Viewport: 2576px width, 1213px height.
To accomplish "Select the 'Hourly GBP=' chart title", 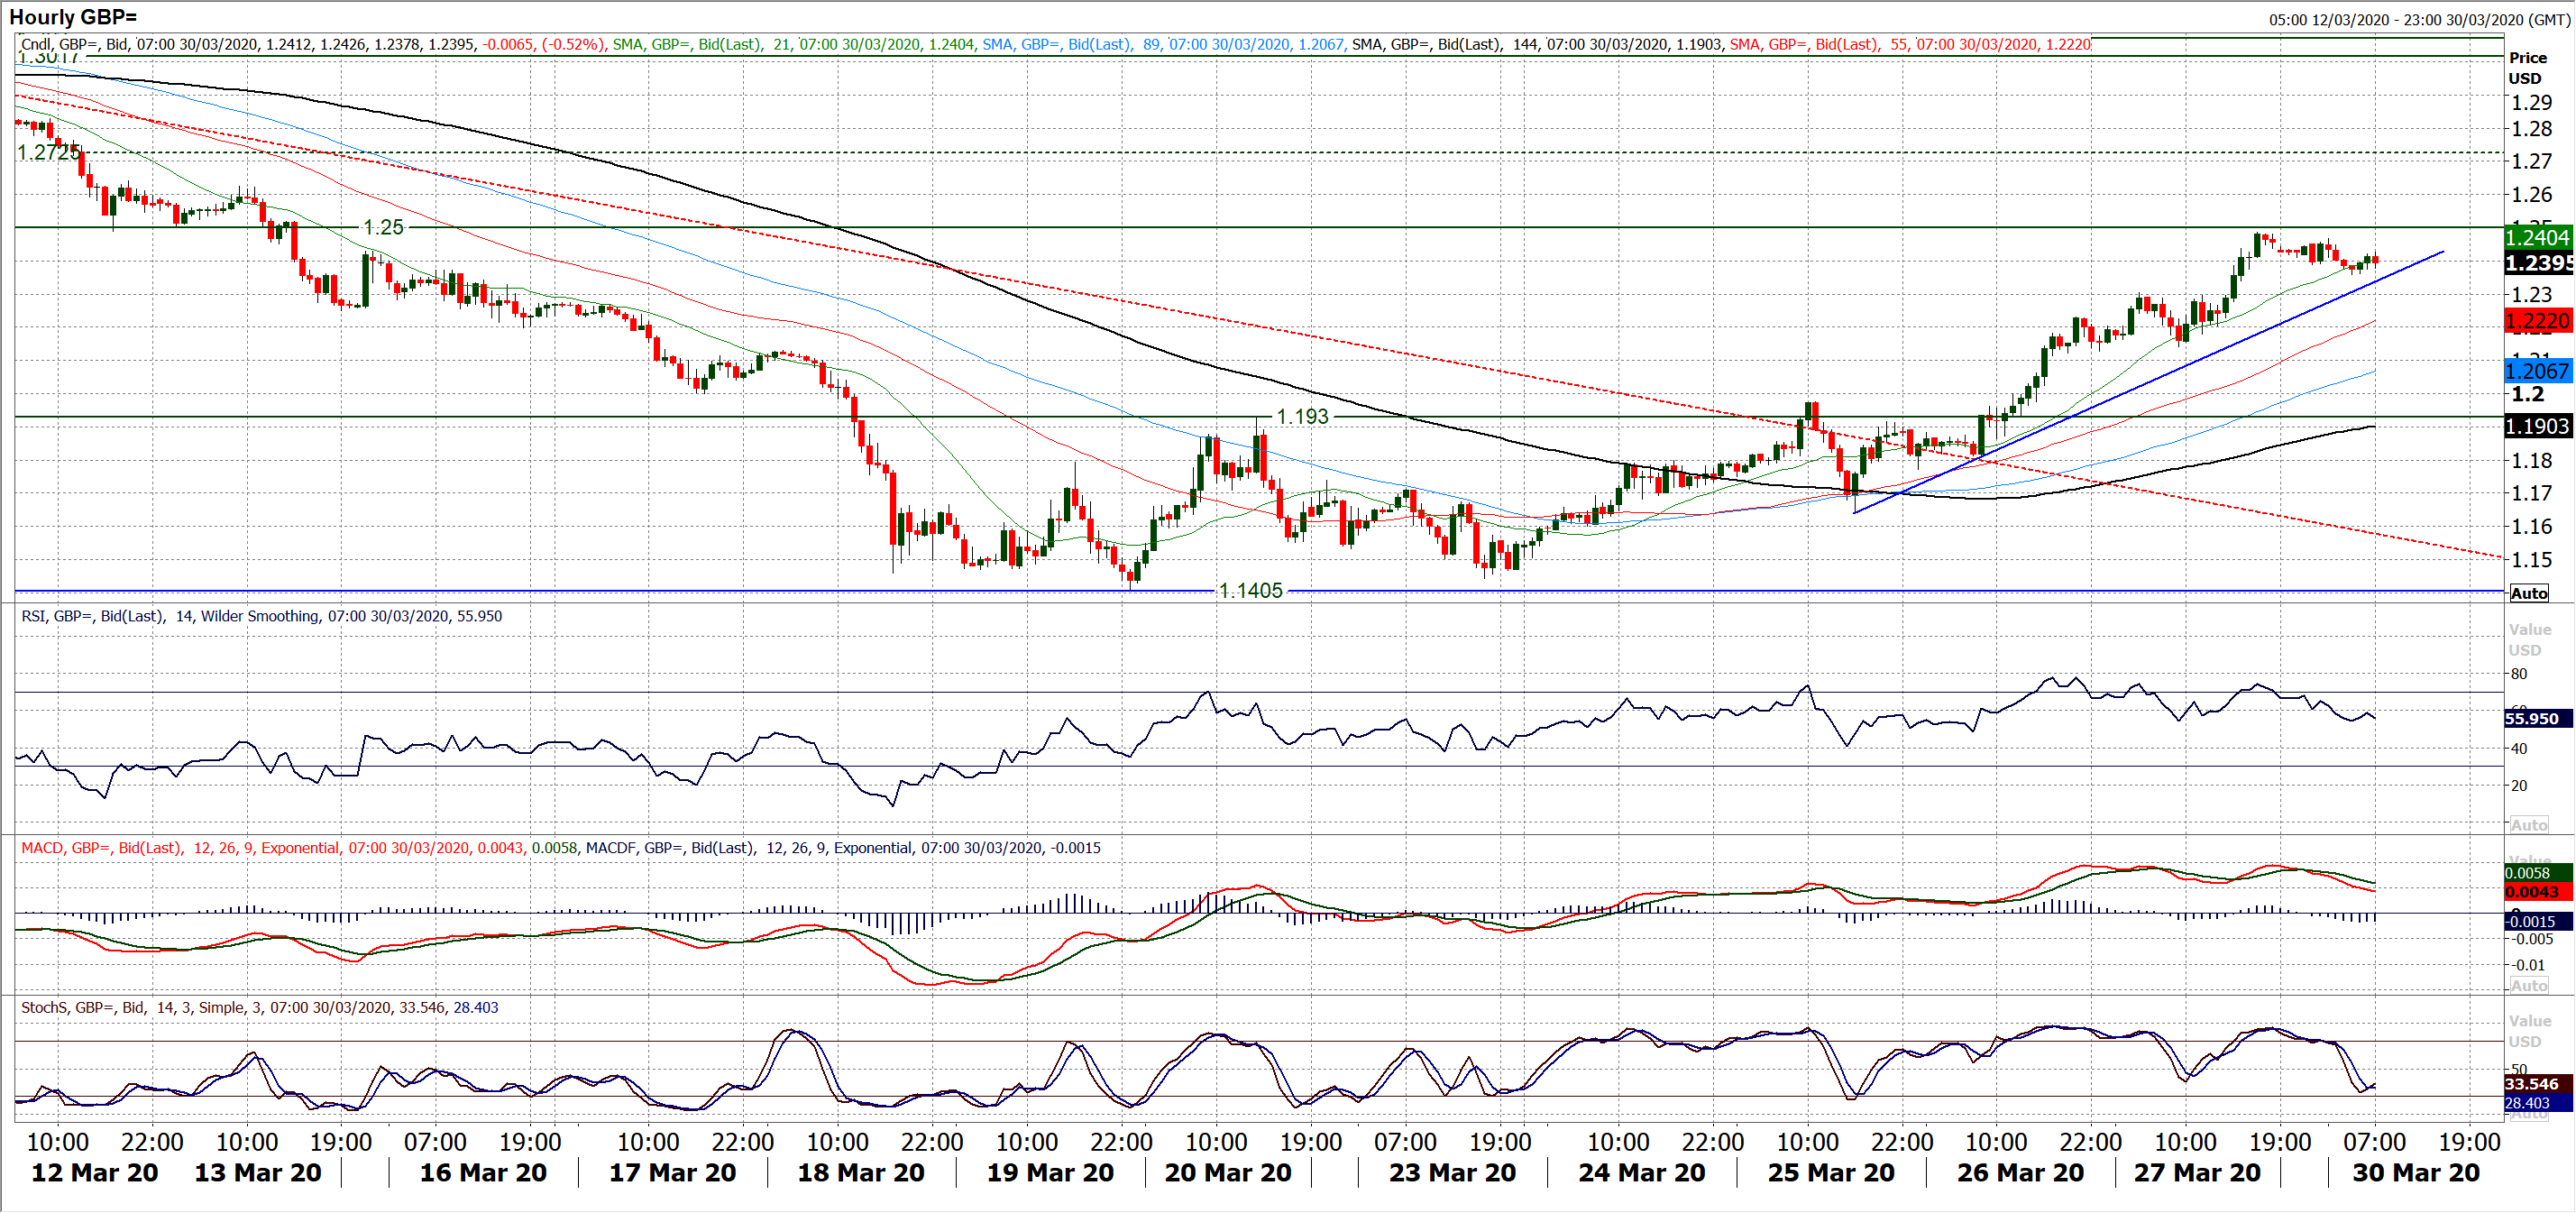I will coord(73,17).
